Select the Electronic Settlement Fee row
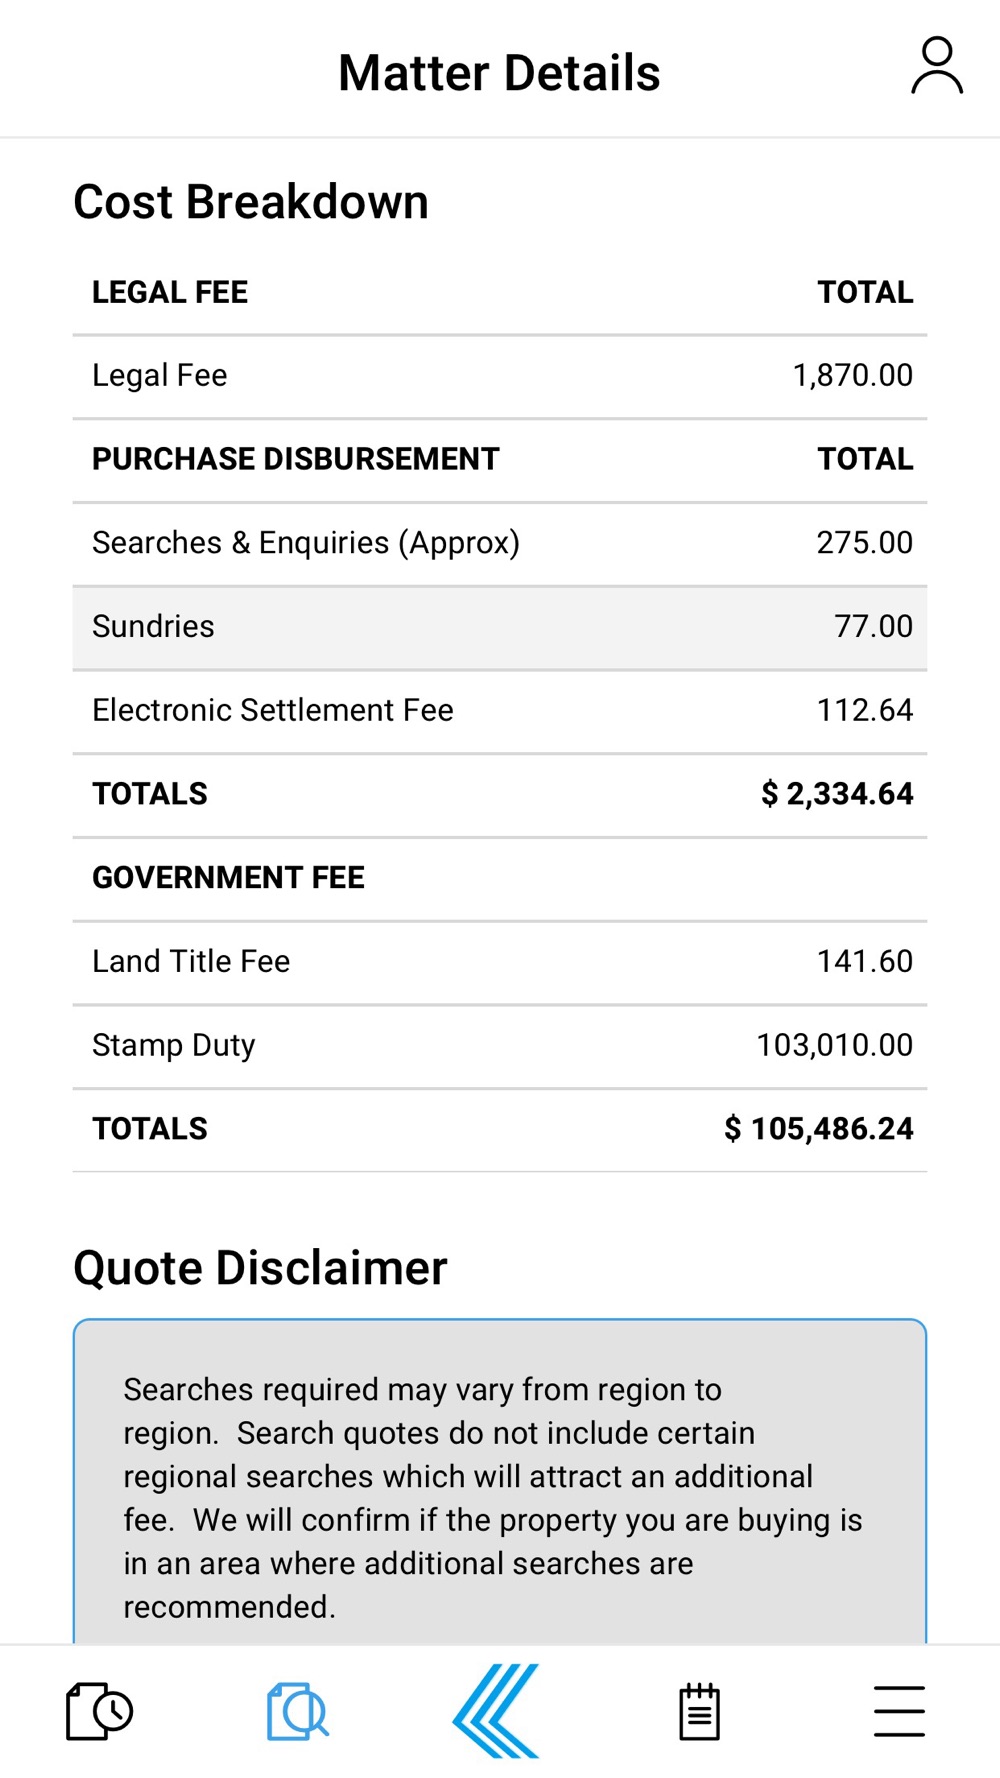Viewport: 1000px width, 1778px height. [x=500, y=711]
